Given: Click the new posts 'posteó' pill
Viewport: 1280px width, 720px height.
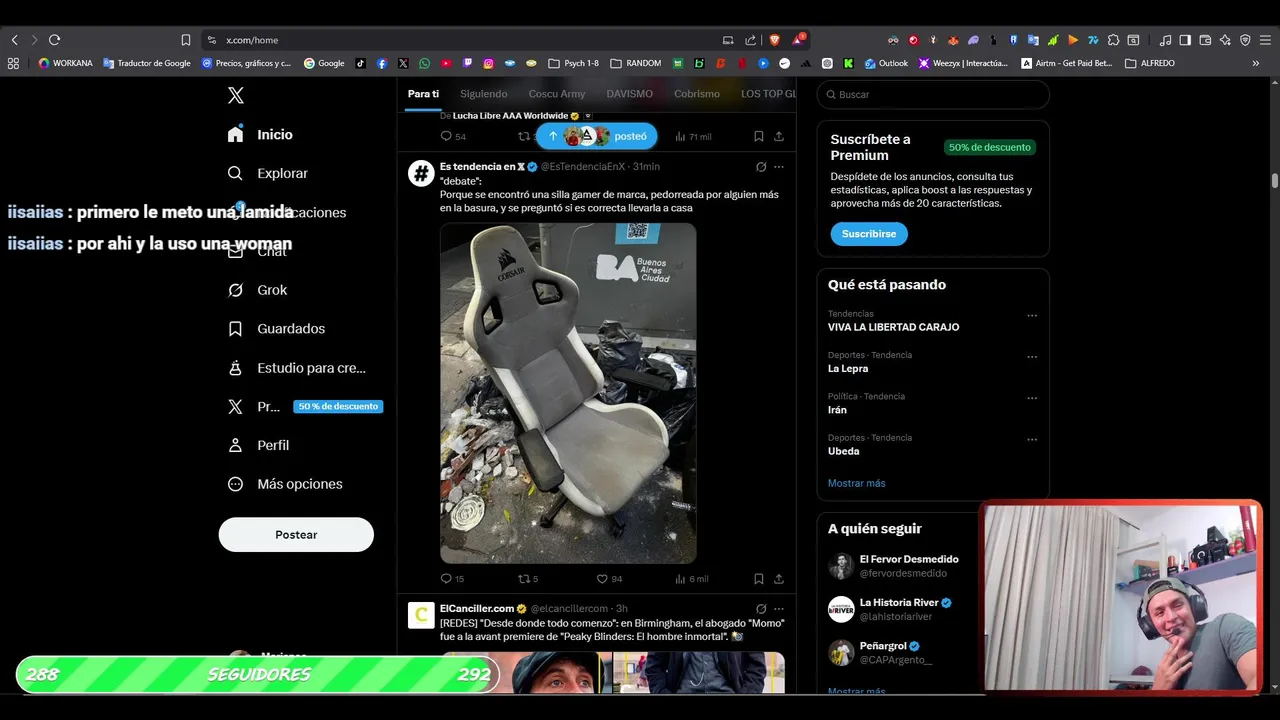Looking at the screenshot, I should point(597,136).
